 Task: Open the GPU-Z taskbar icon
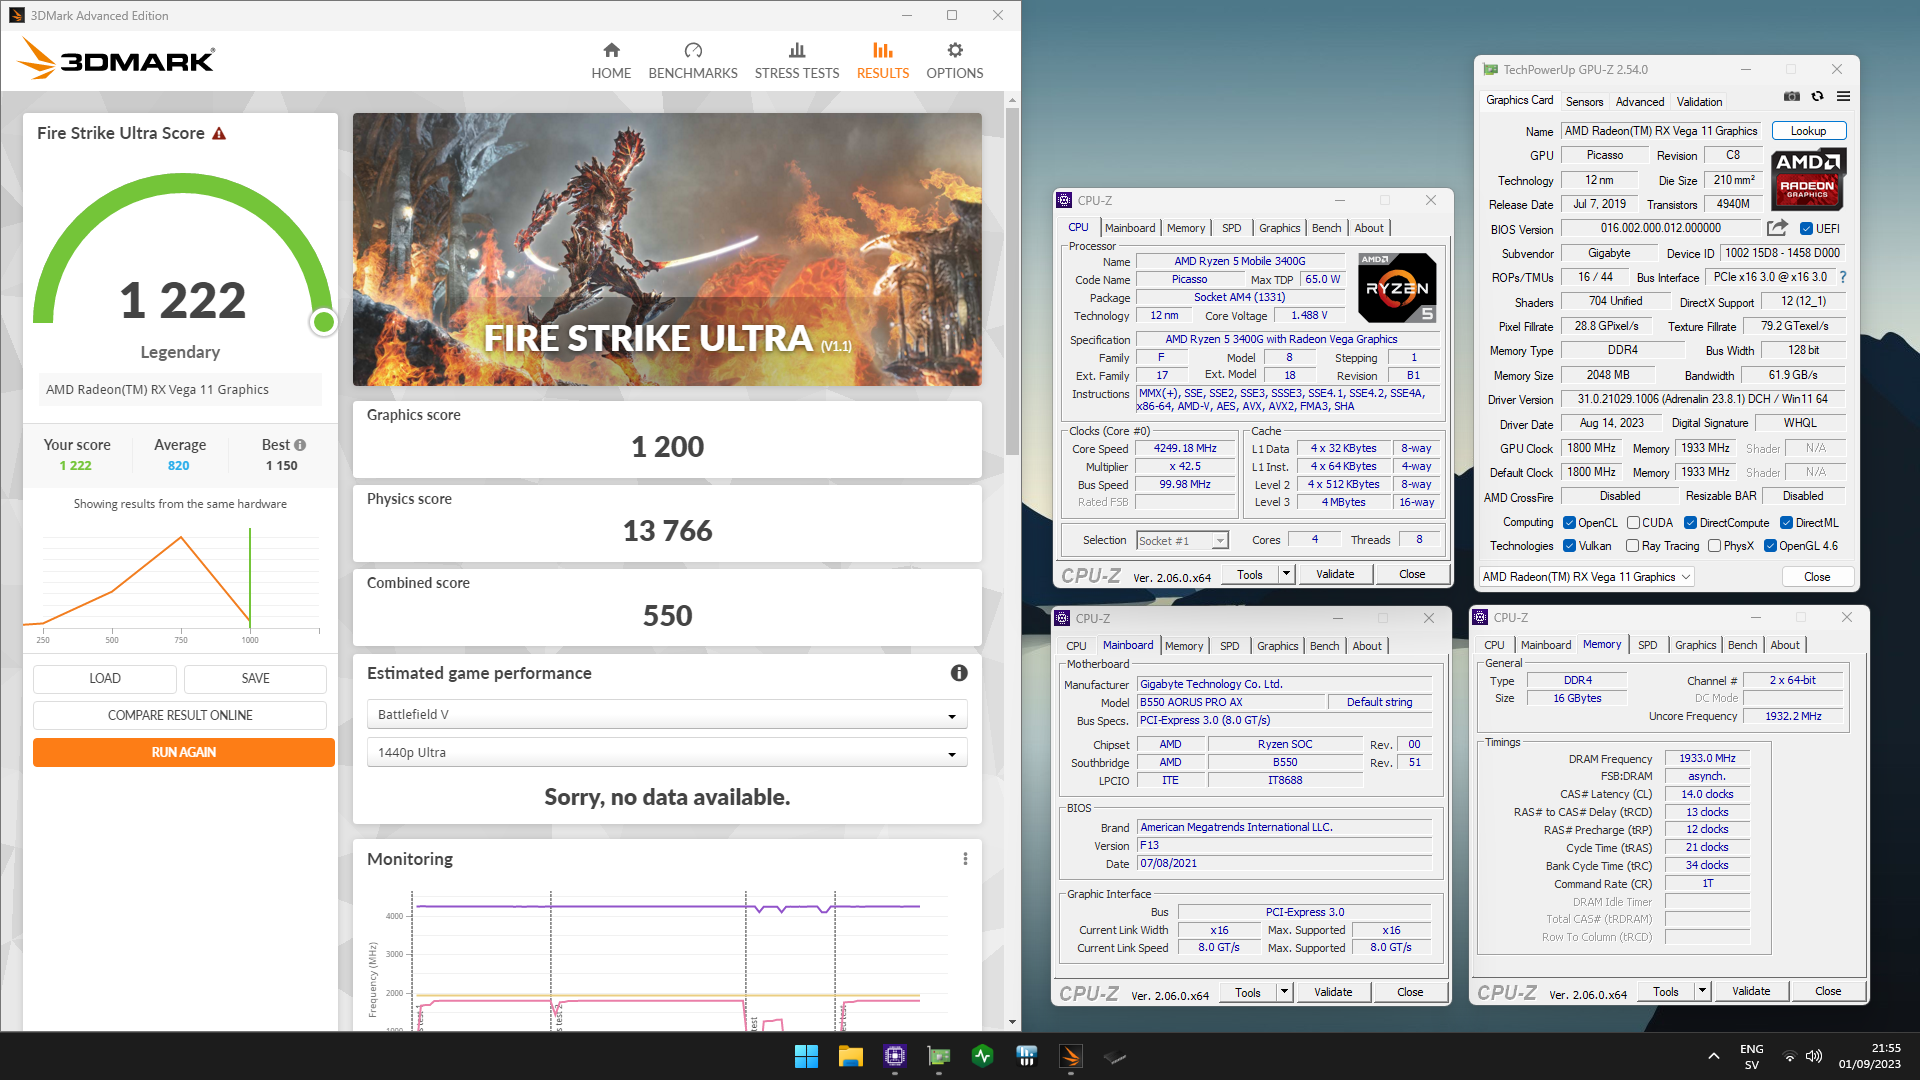939,1056
